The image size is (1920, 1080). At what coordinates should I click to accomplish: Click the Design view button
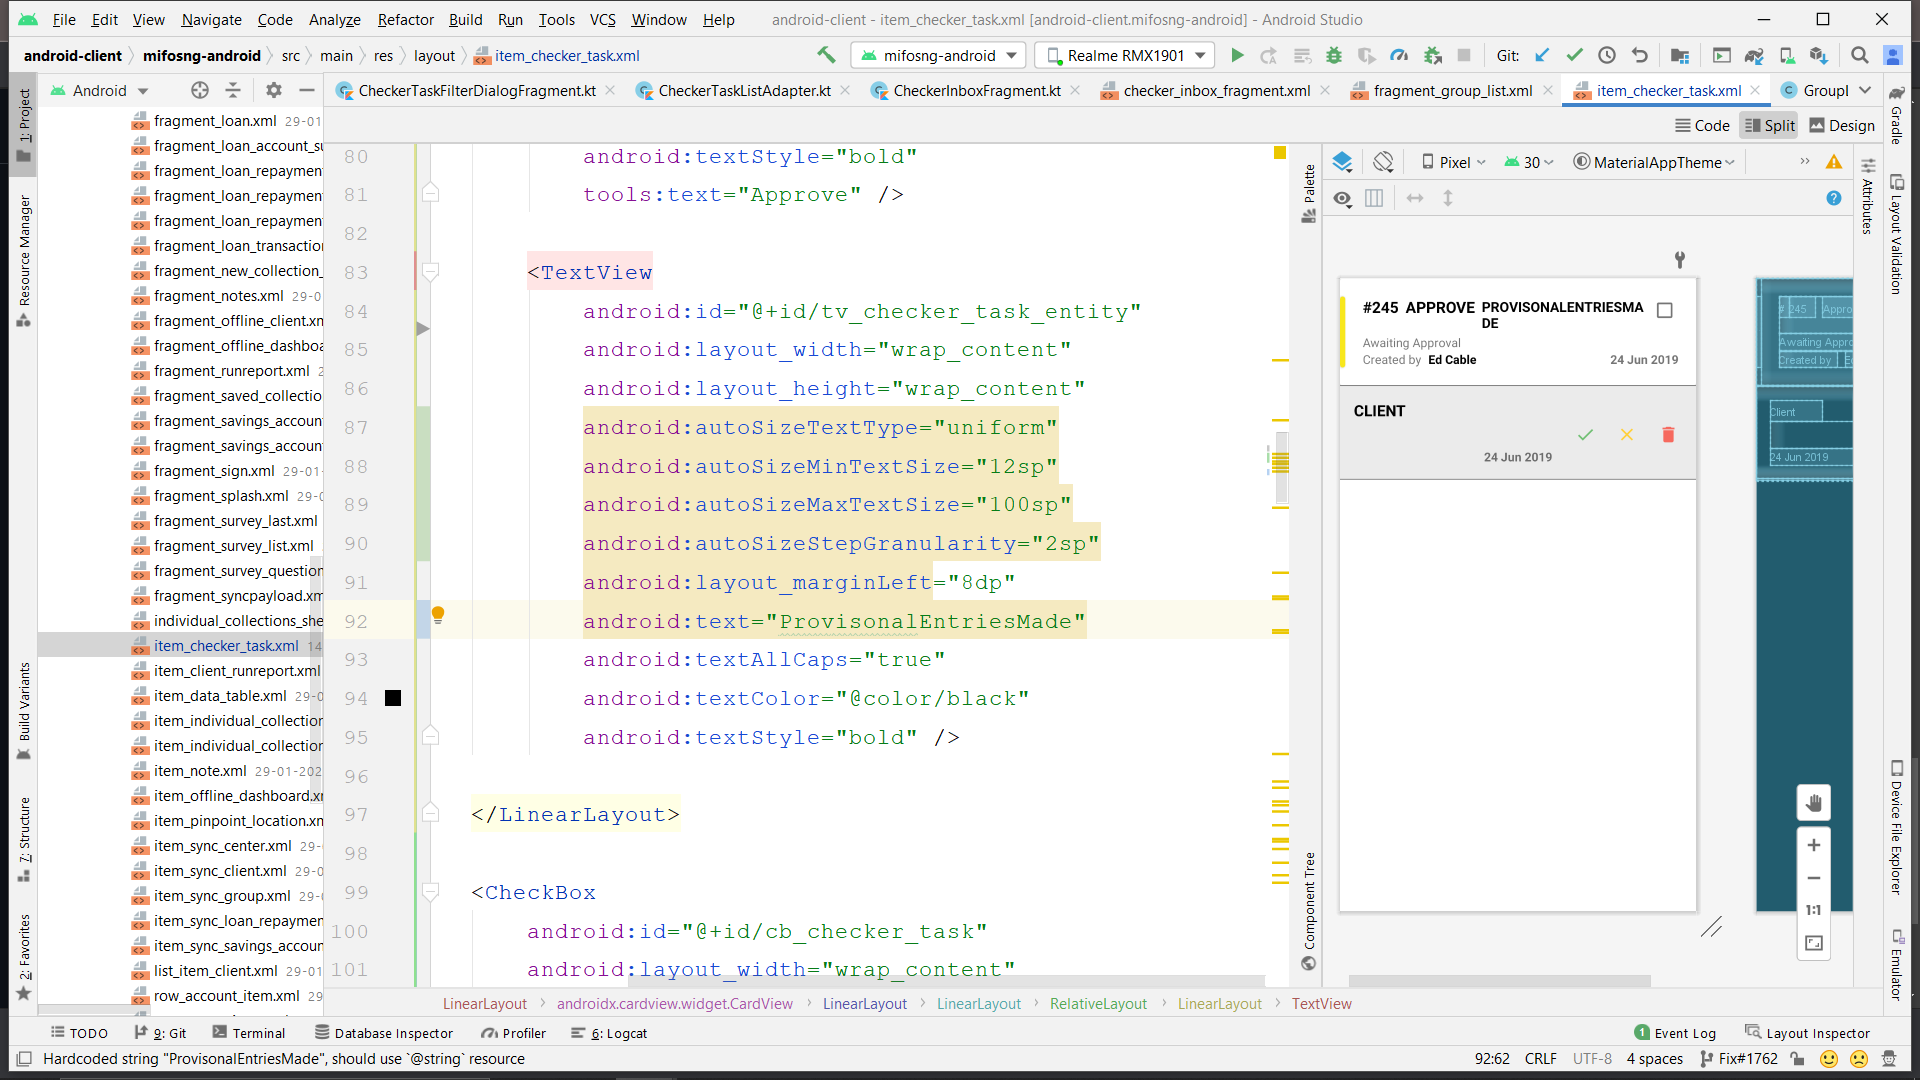(1842, 126)
